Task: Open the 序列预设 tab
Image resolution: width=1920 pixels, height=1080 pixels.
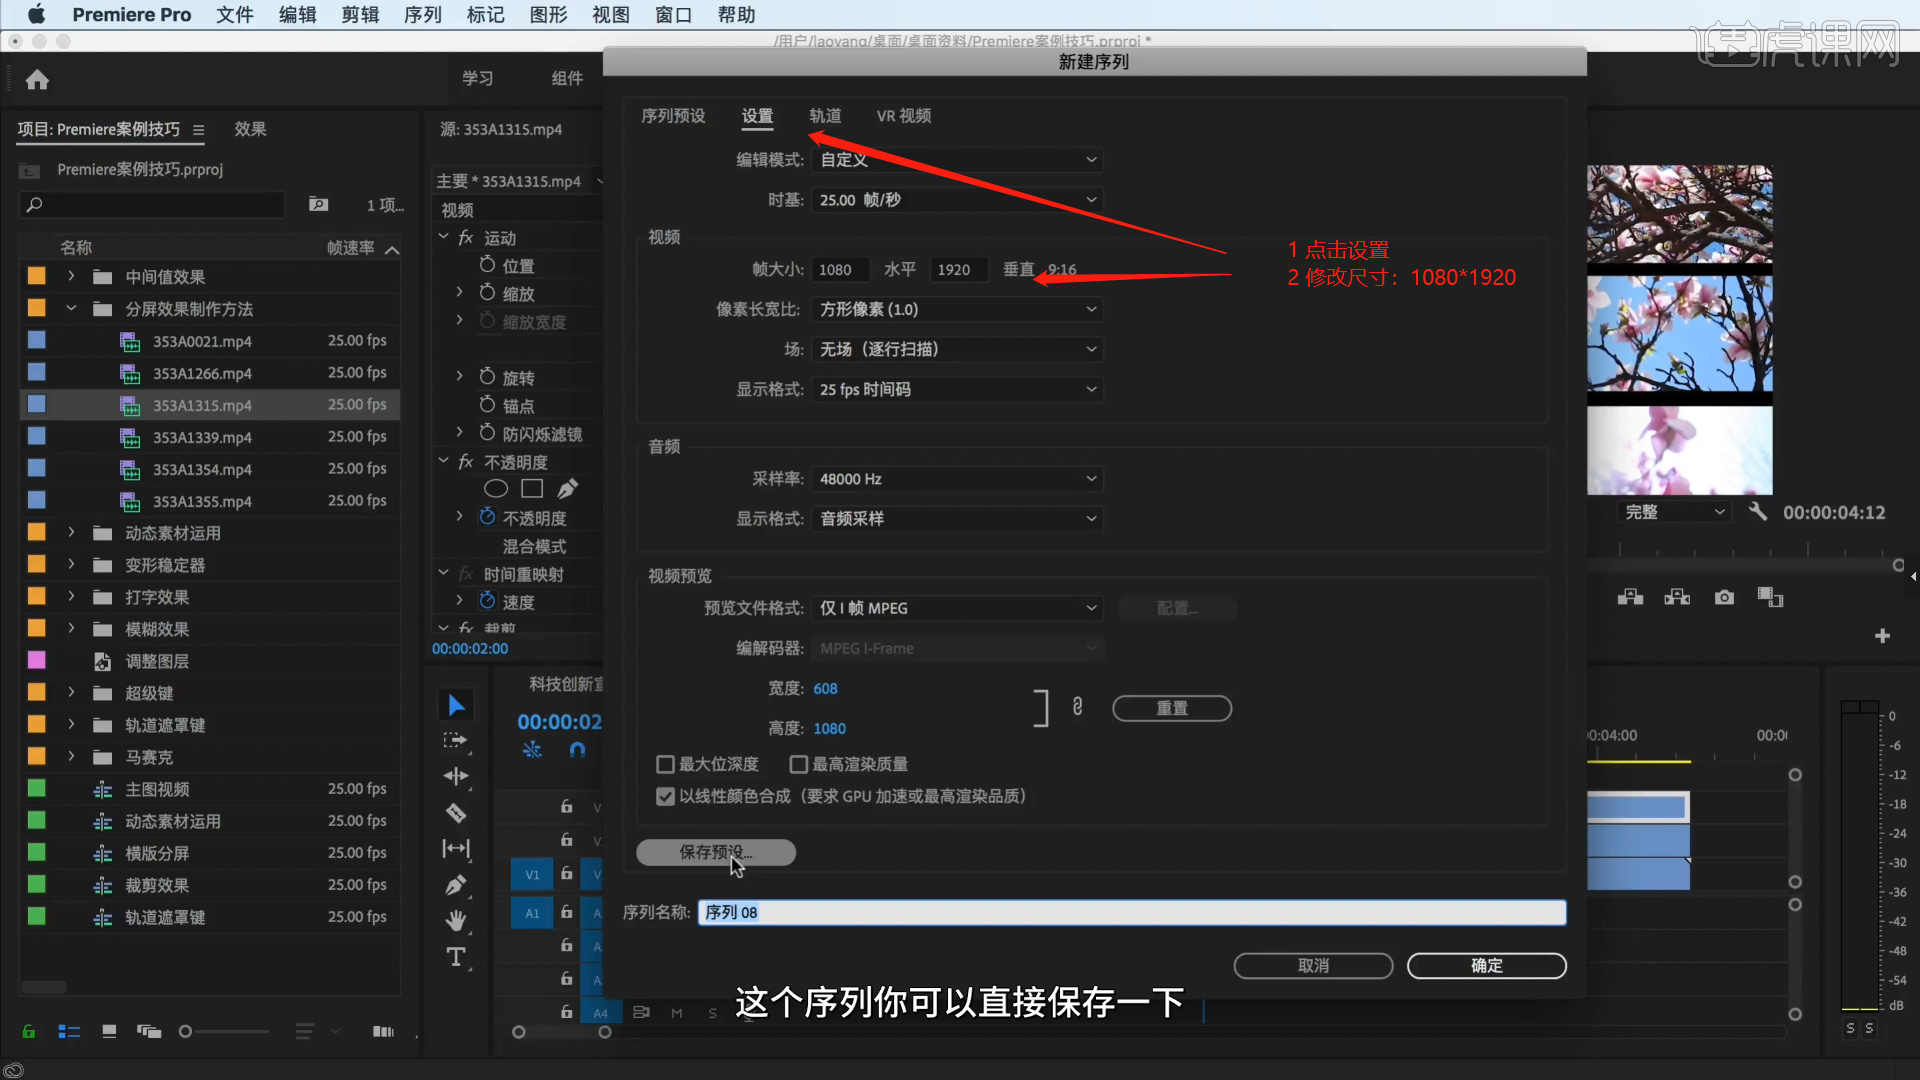Action: 673,116
